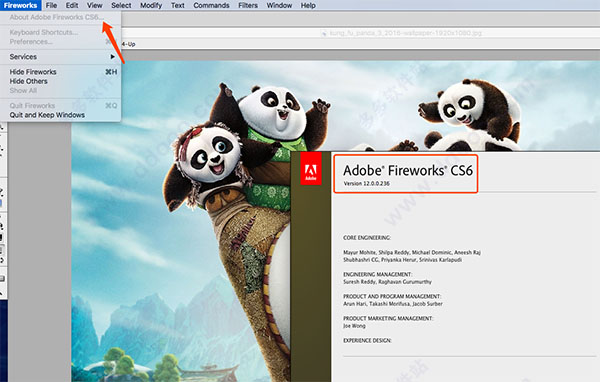
Task: Choose Quit Fireworks menu item
Action: [x=60, y=106]
